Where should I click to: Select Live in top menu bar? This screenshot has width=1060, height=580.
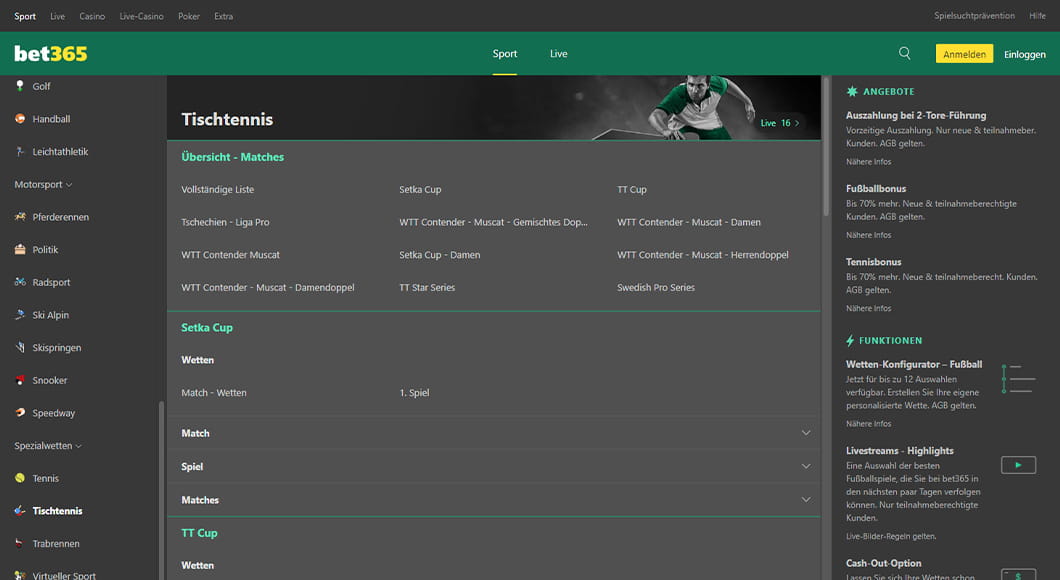click(57, 16)
